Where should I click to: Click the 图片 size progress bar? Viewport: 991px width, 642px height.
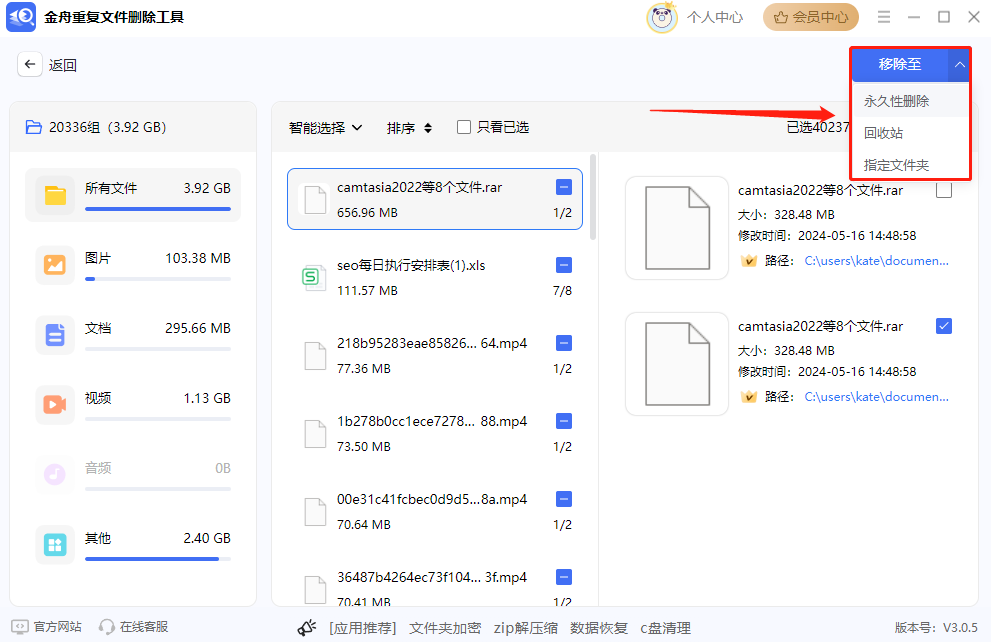point(158,279)
